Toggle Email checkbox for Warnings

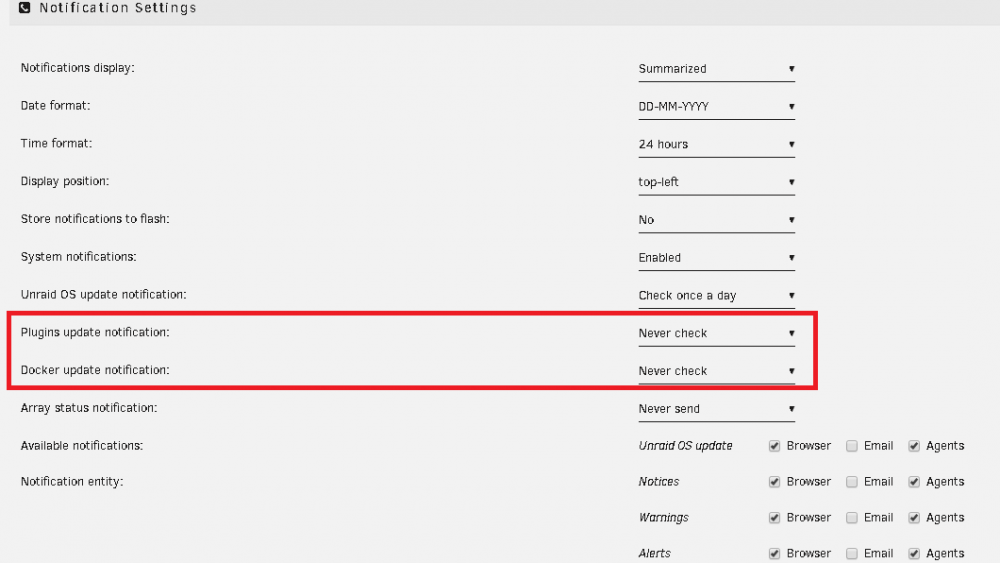pyautogui.click(x=851, y=518)
